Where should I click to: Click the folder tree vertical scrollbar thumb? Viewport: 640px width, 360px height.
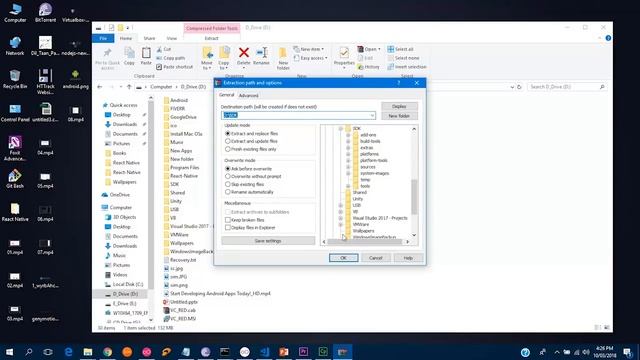tap(414, 197)
